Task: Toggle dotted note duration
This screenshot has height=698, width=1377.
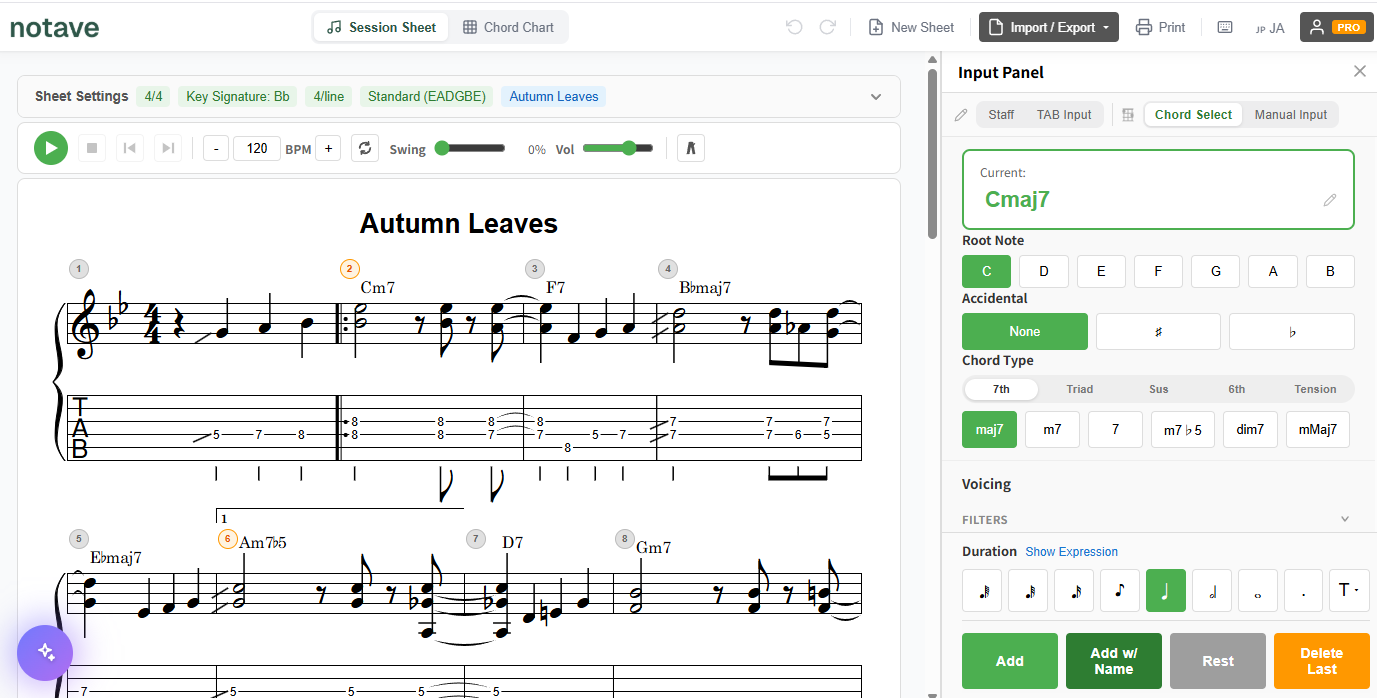Action: coord(1303,590)
